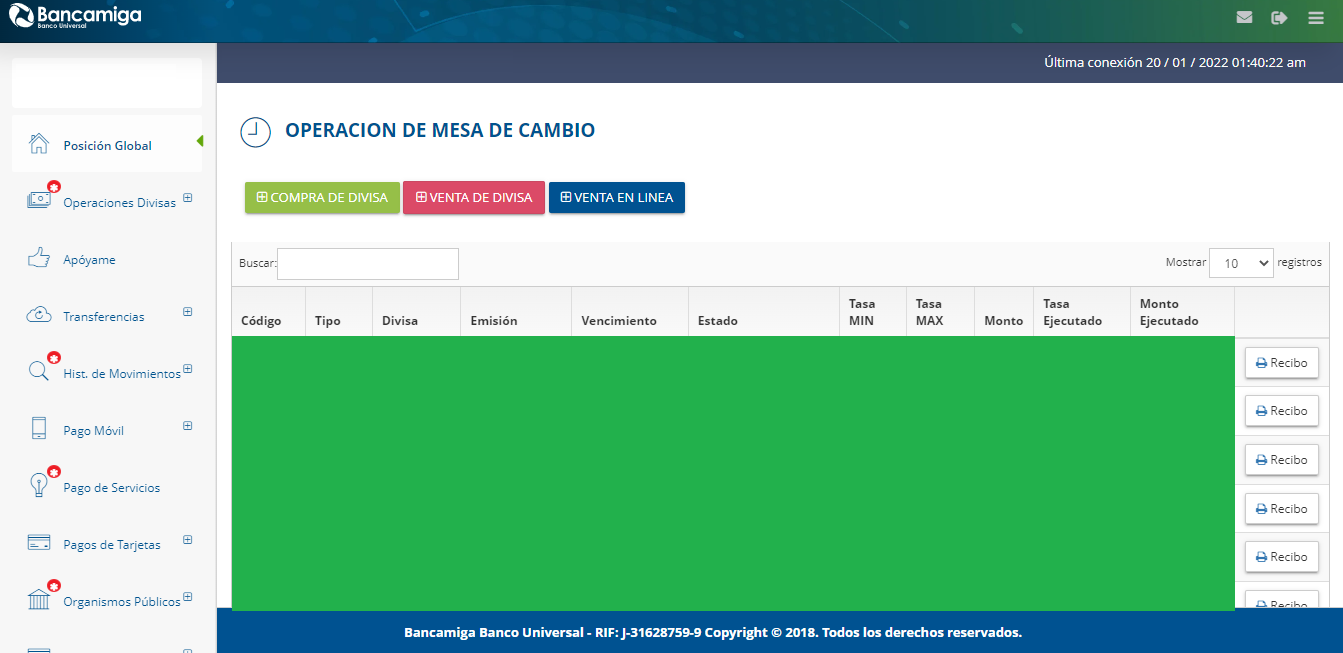Click the Última conexión timestamp text
The height and width of the screenshot is (653, 1343).
coord(1175,63)
